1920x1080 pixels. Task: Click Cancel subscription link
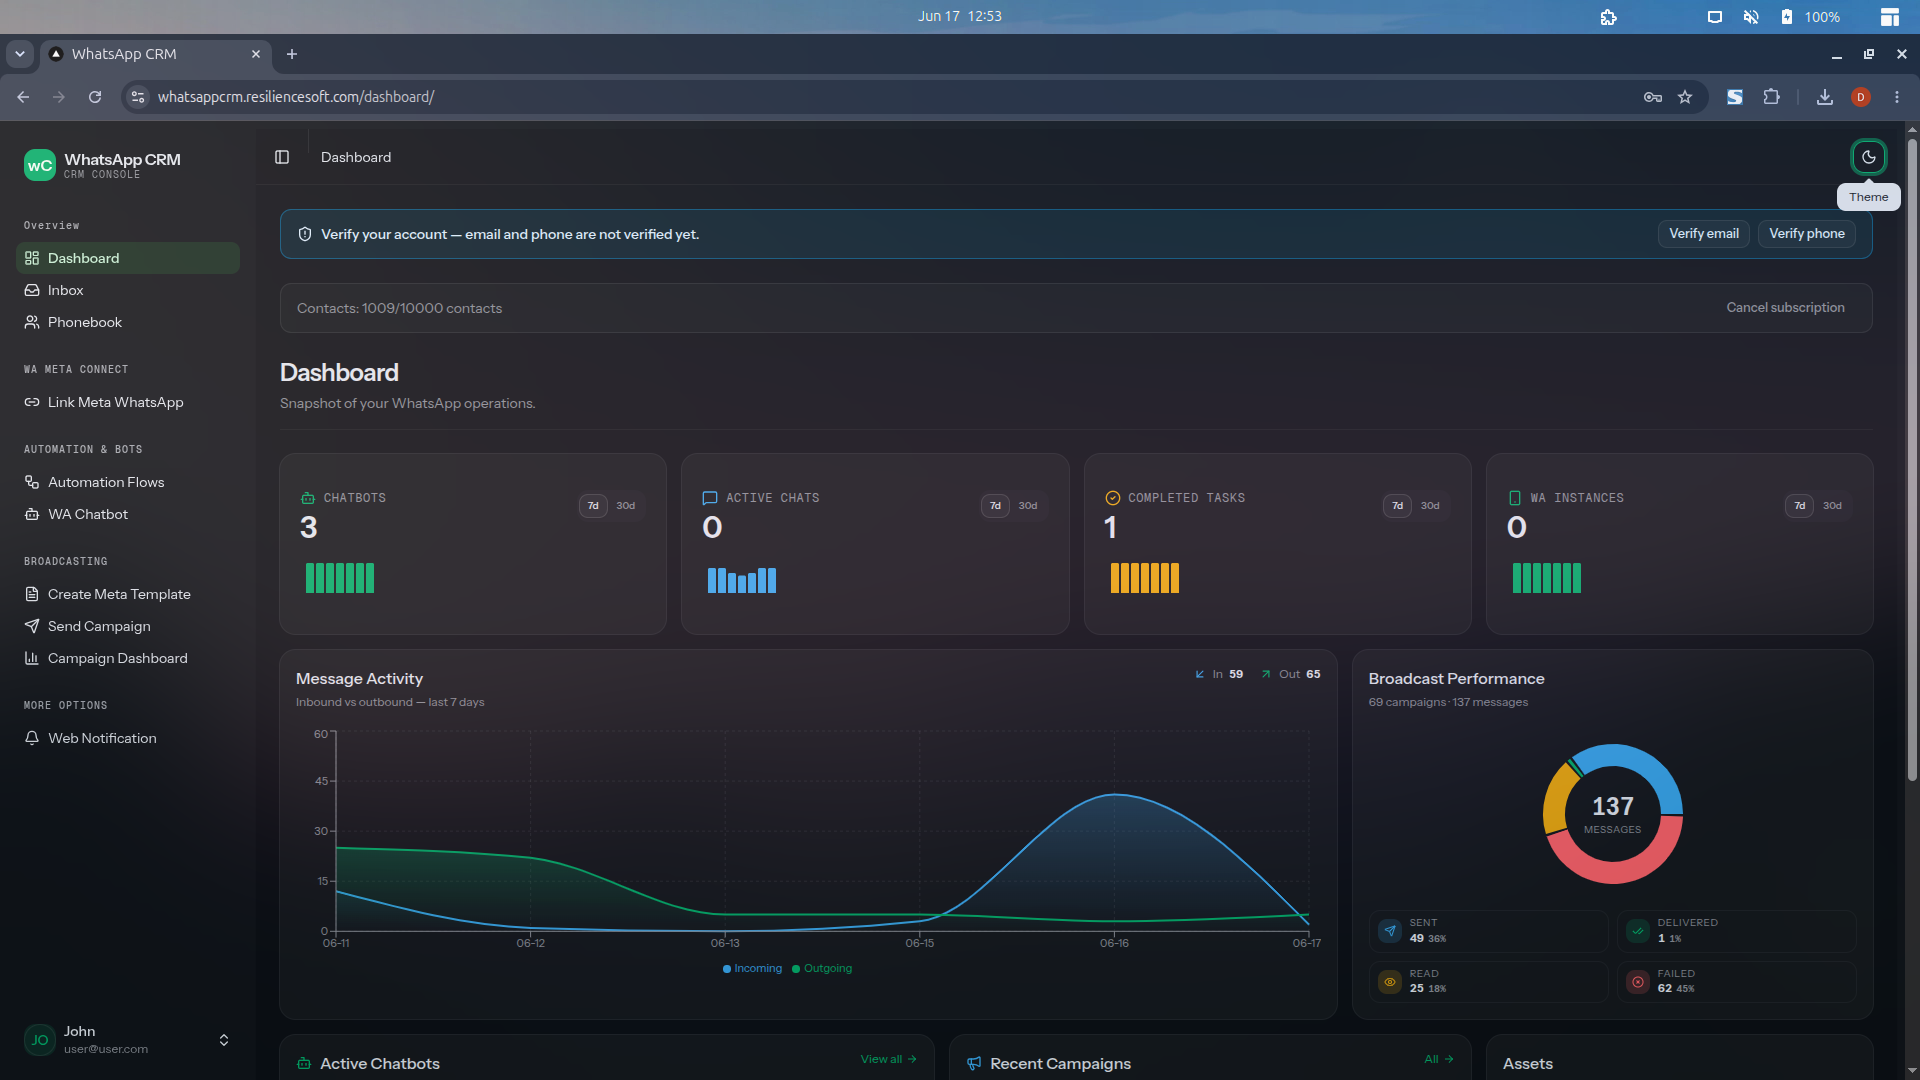pyautogui.click(x=1785, y=308)
